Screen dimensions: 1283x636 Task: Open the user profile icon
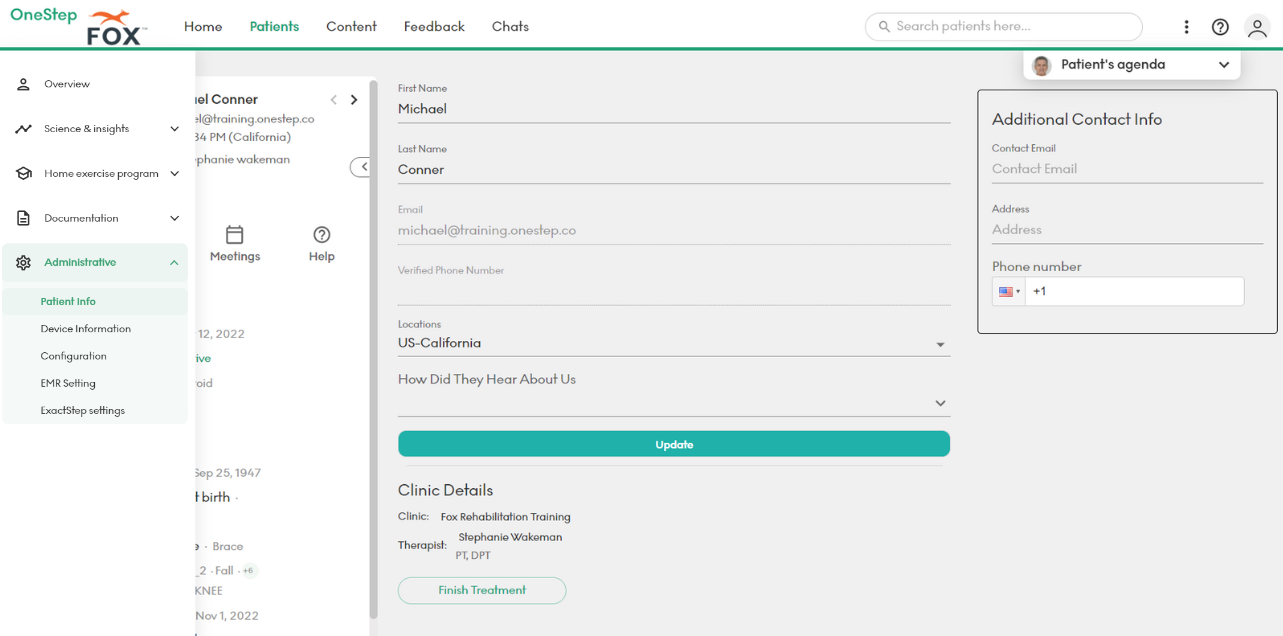[x=1257, y=27]
